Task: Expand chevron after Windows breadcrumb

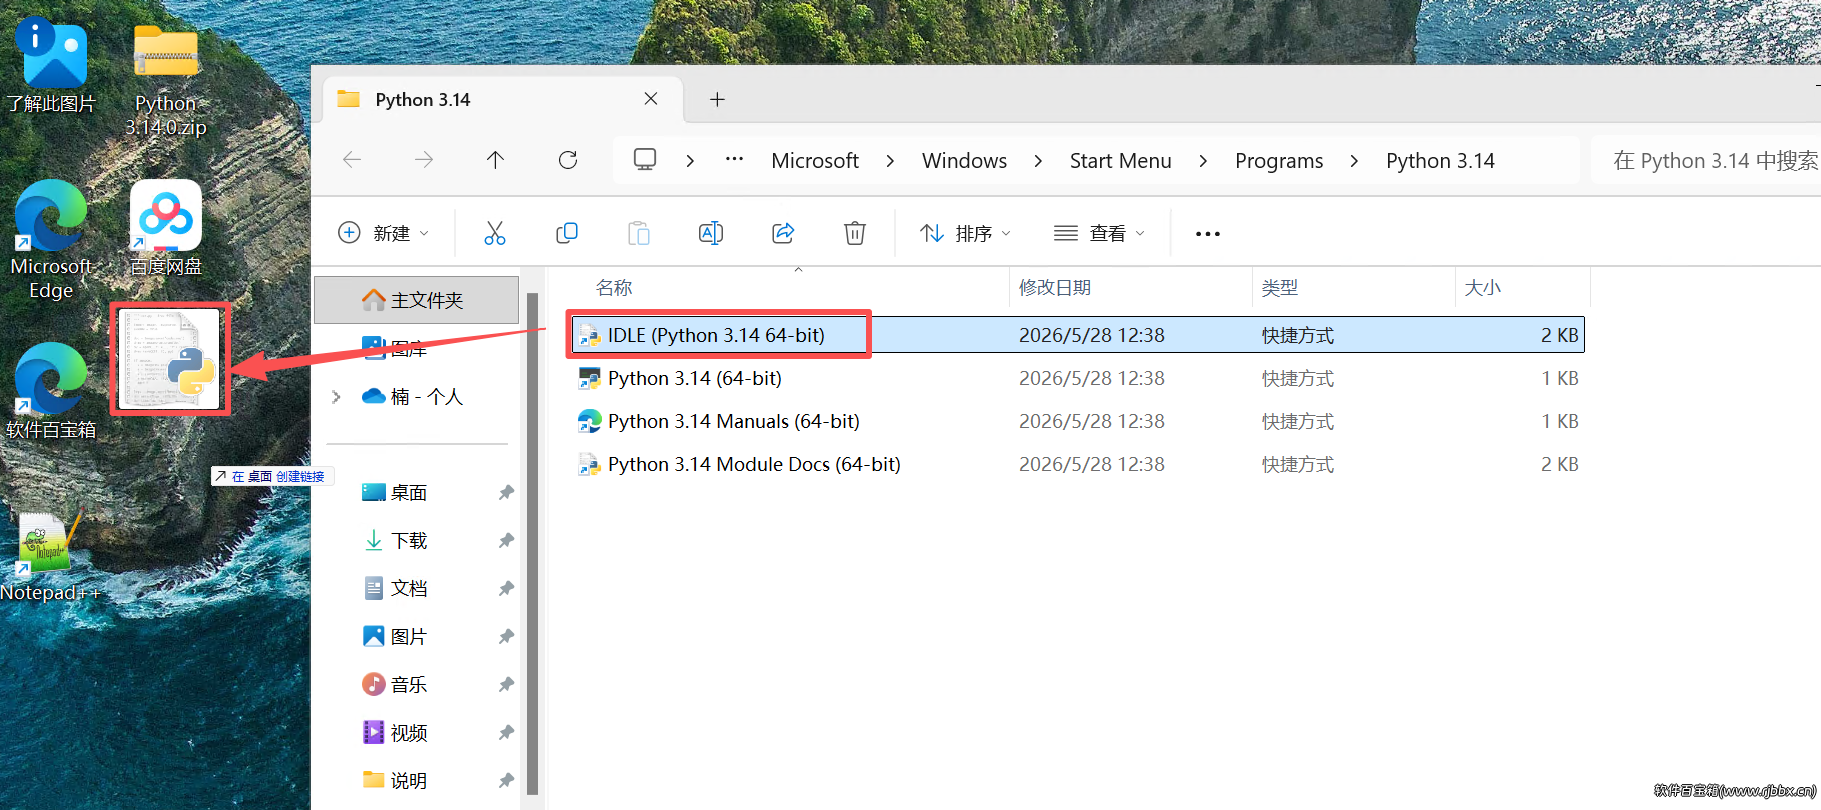Action: tap(1038, 161)
